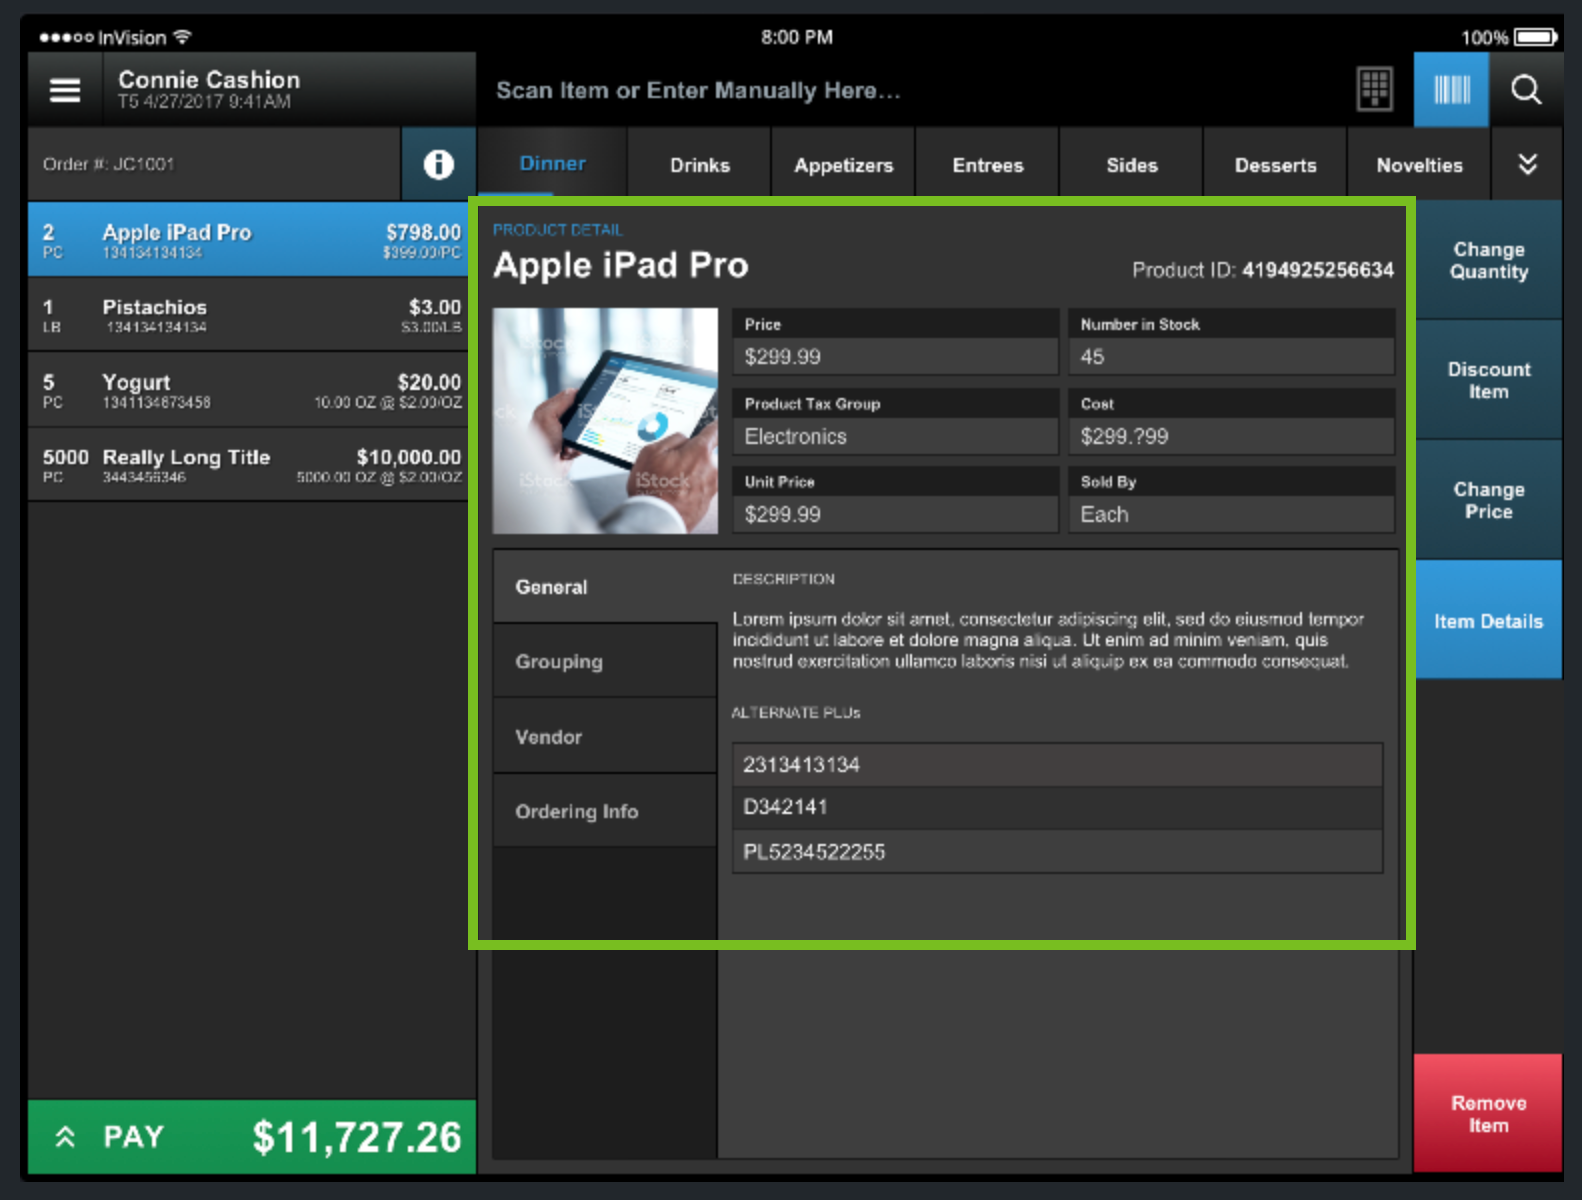Screen dimensions: 1582x1200
Task: Click the Sold By Each field
Action: click(1231, 514)
